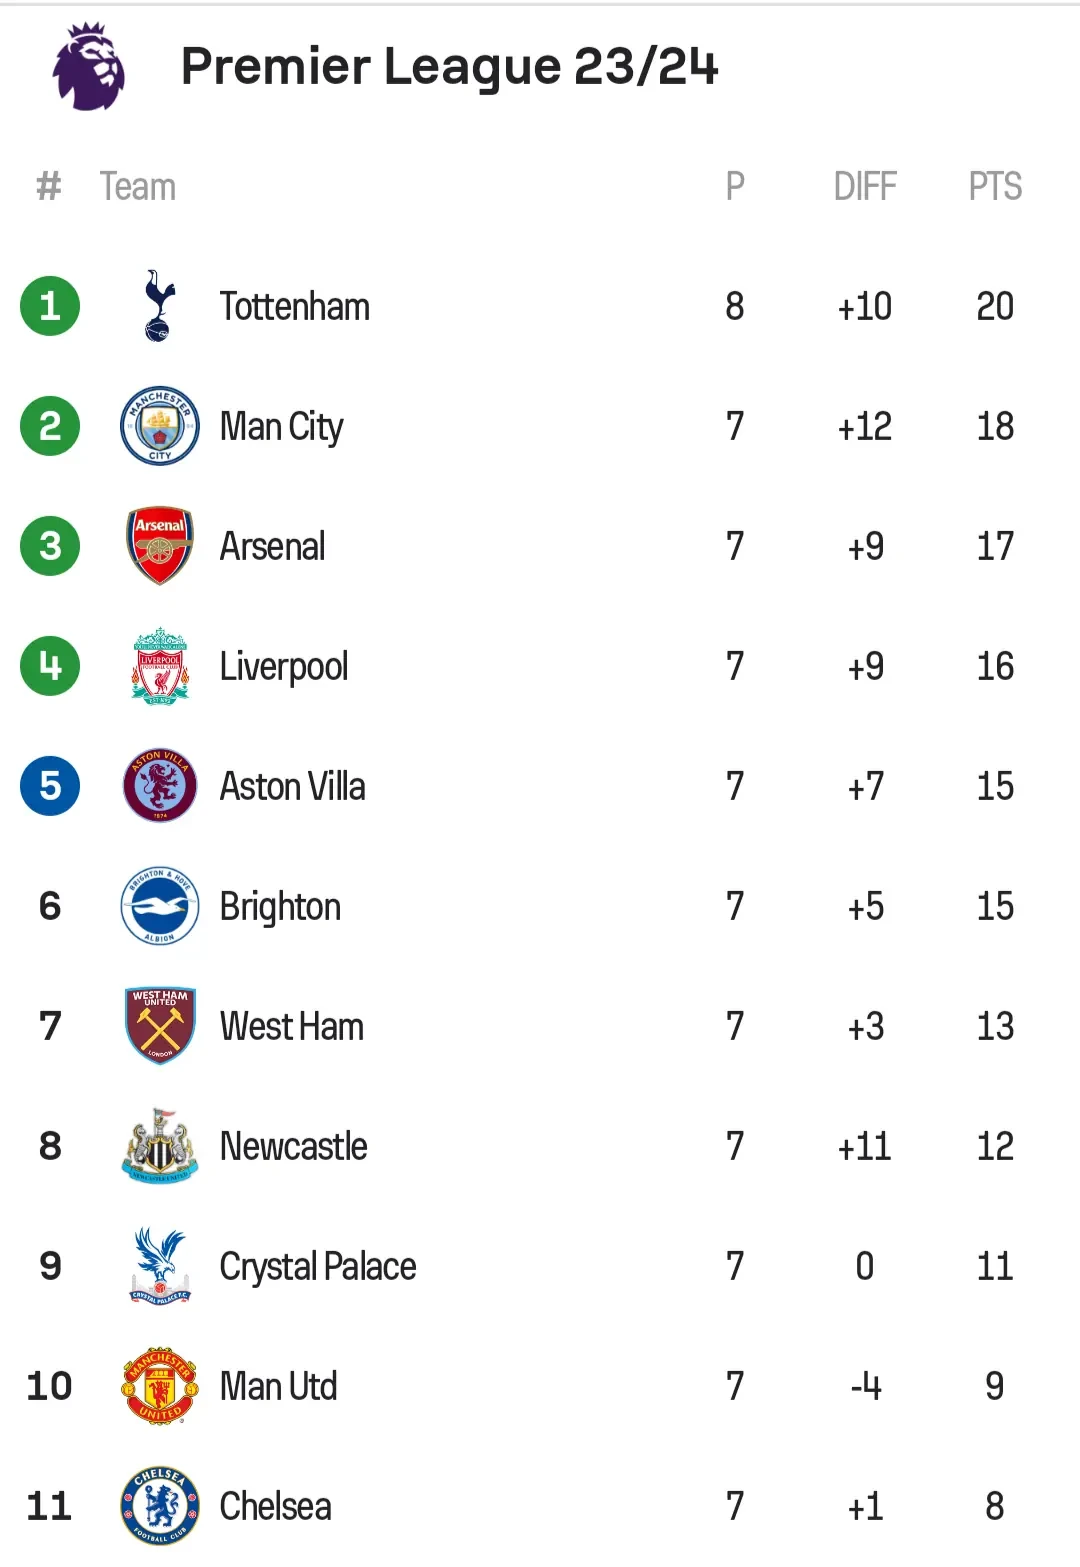Sort table by DIFF column header
This screenshot has height=1567, width=1080.
(x=865, y=186)
